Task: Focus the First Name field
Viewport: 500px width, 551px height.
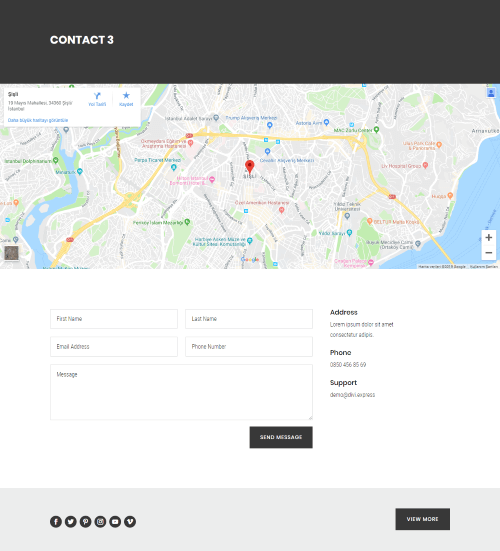Action: (x=114, y=319)
